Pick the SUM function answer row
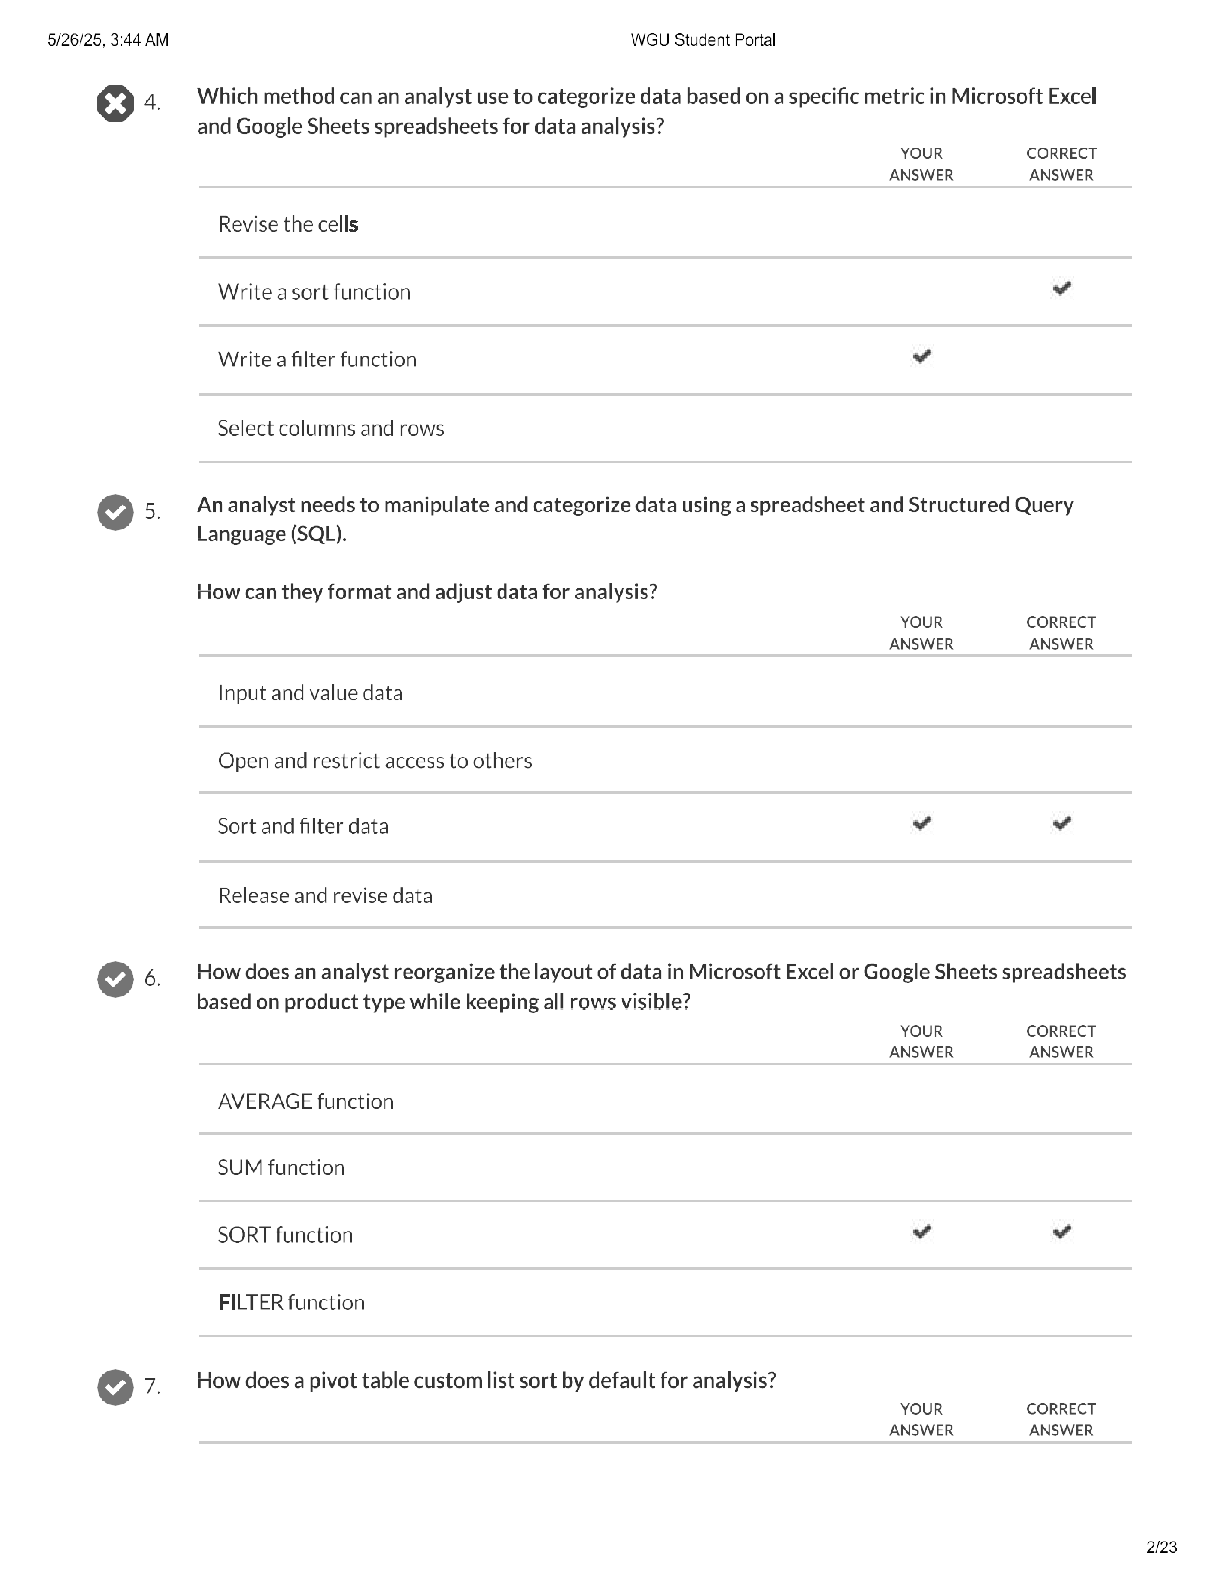Screen dimensions: 1224x1584 [665, 1167]
